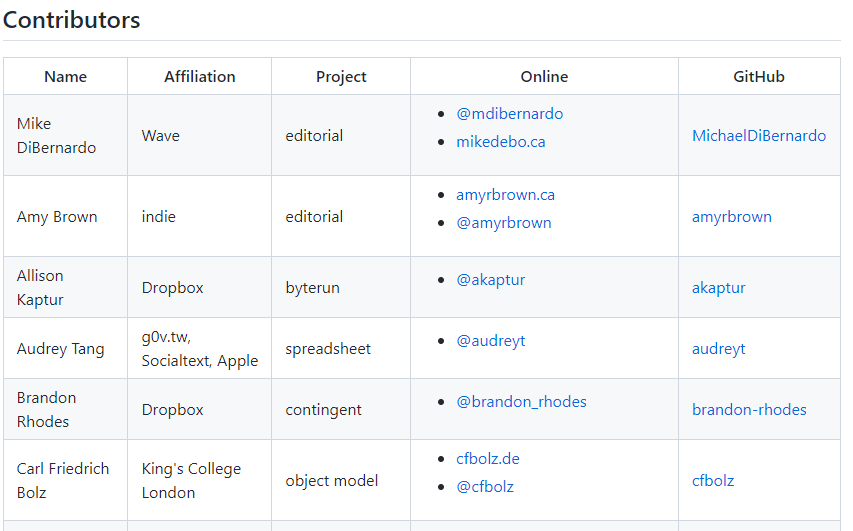Open cfbolz GitHub profile link
The height and width of the screenshot is (531, 853).
coord(713,480)
